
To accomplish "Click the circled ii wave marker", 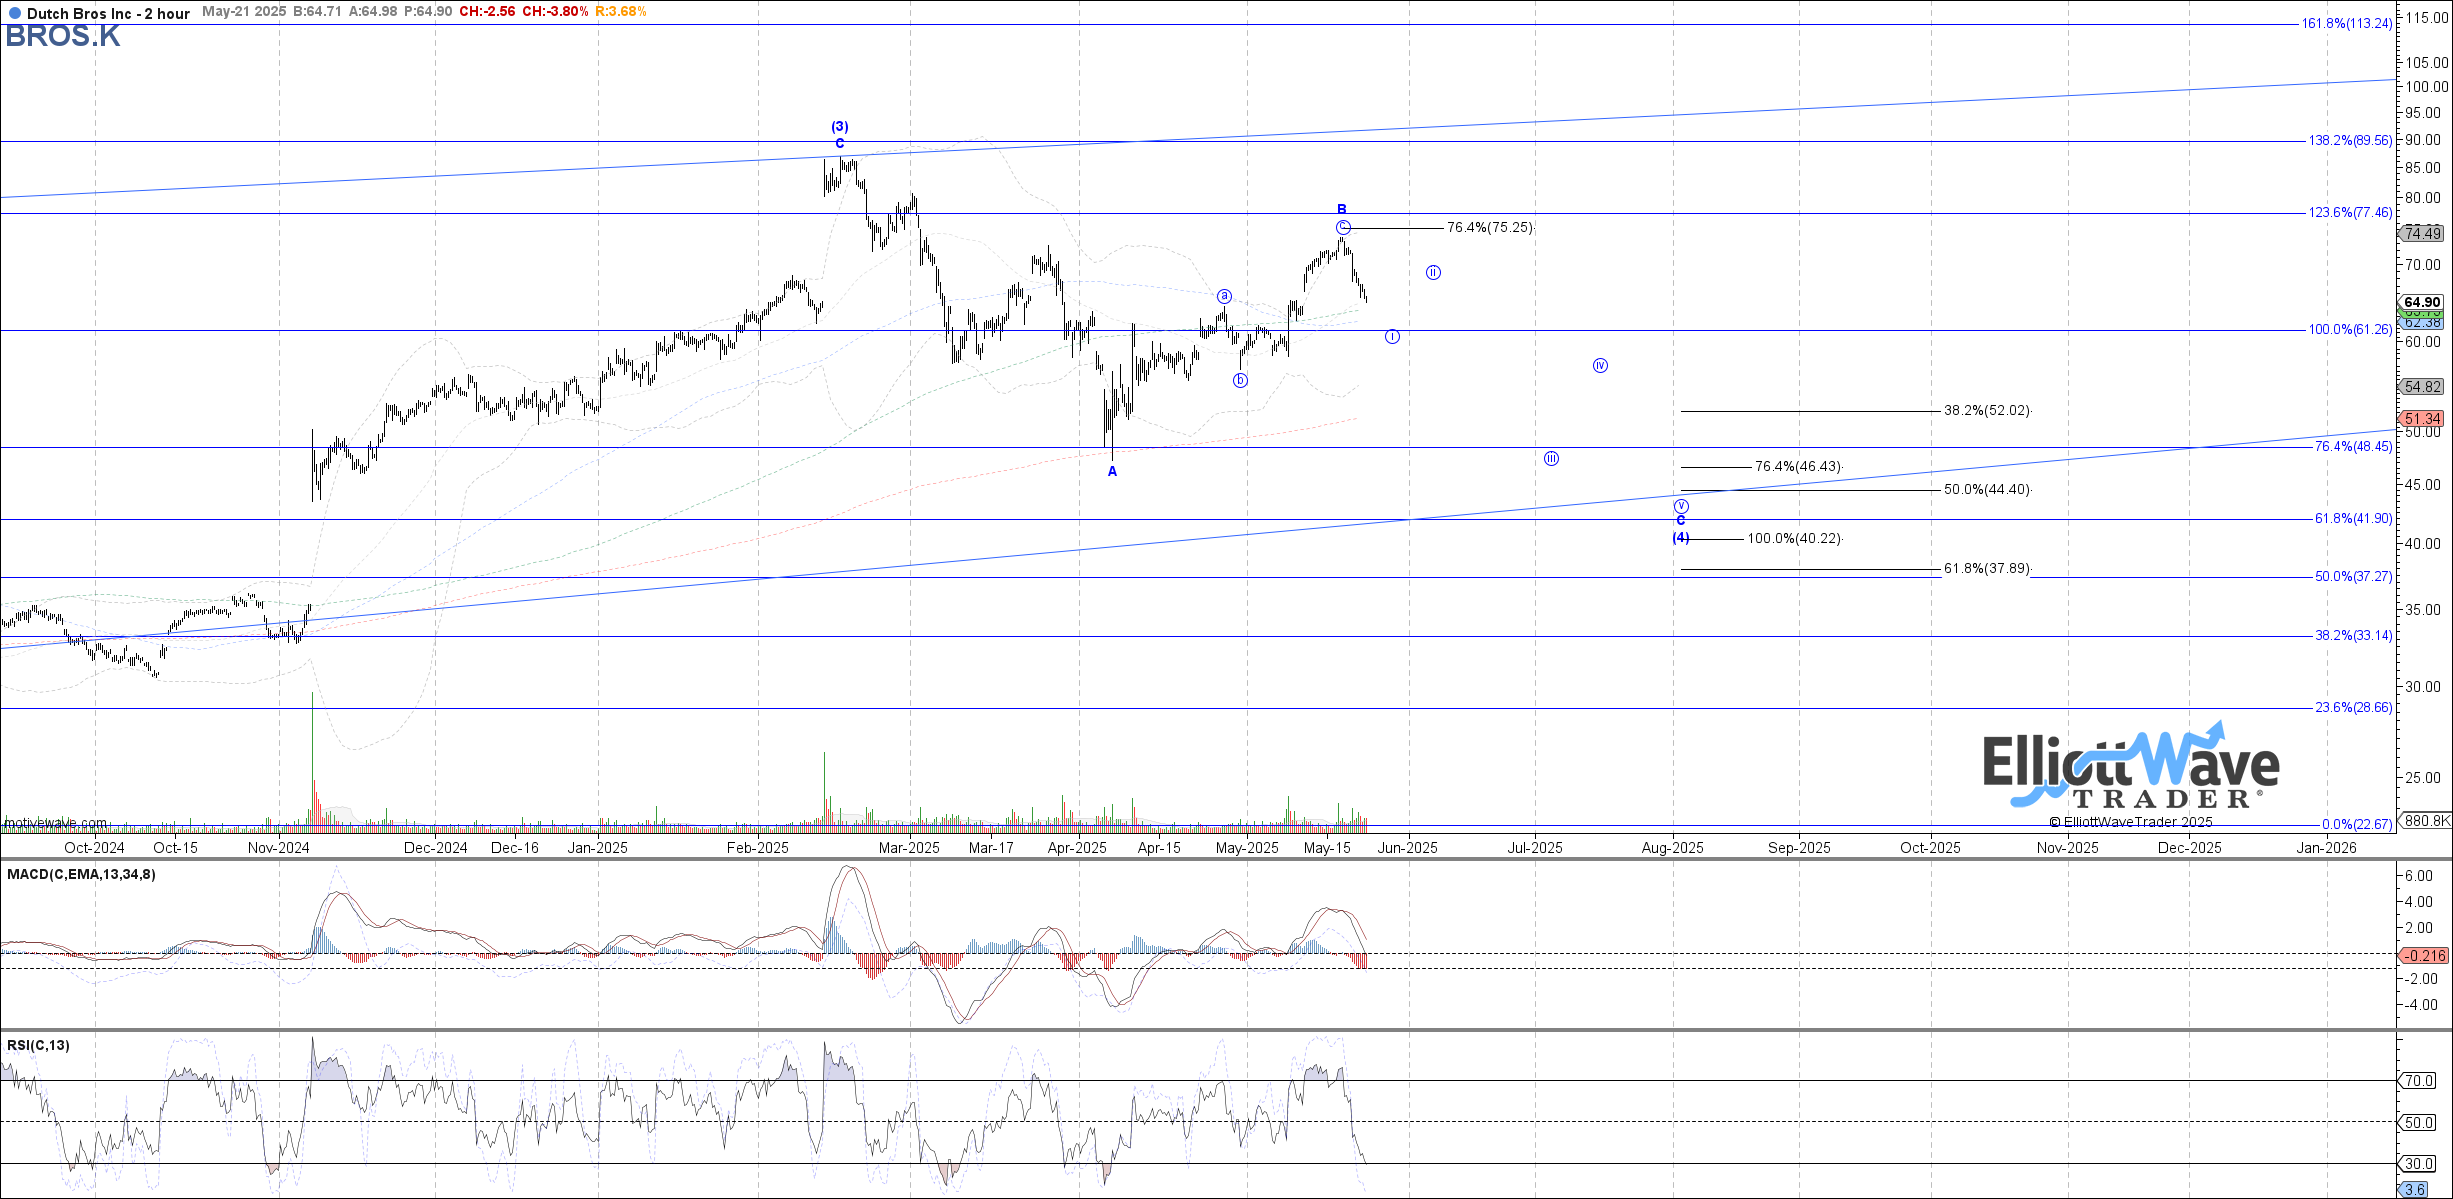I will (x=1433, y=272).
